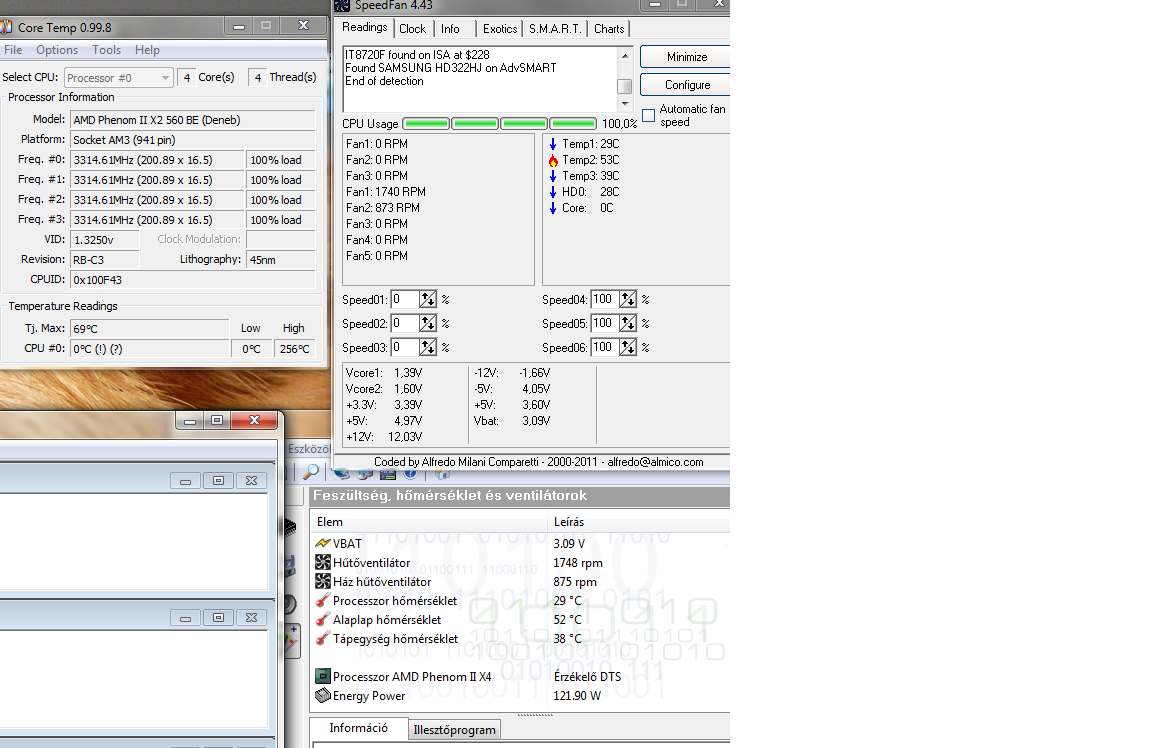Click the Lithography value 45nm

pos(281,259)
